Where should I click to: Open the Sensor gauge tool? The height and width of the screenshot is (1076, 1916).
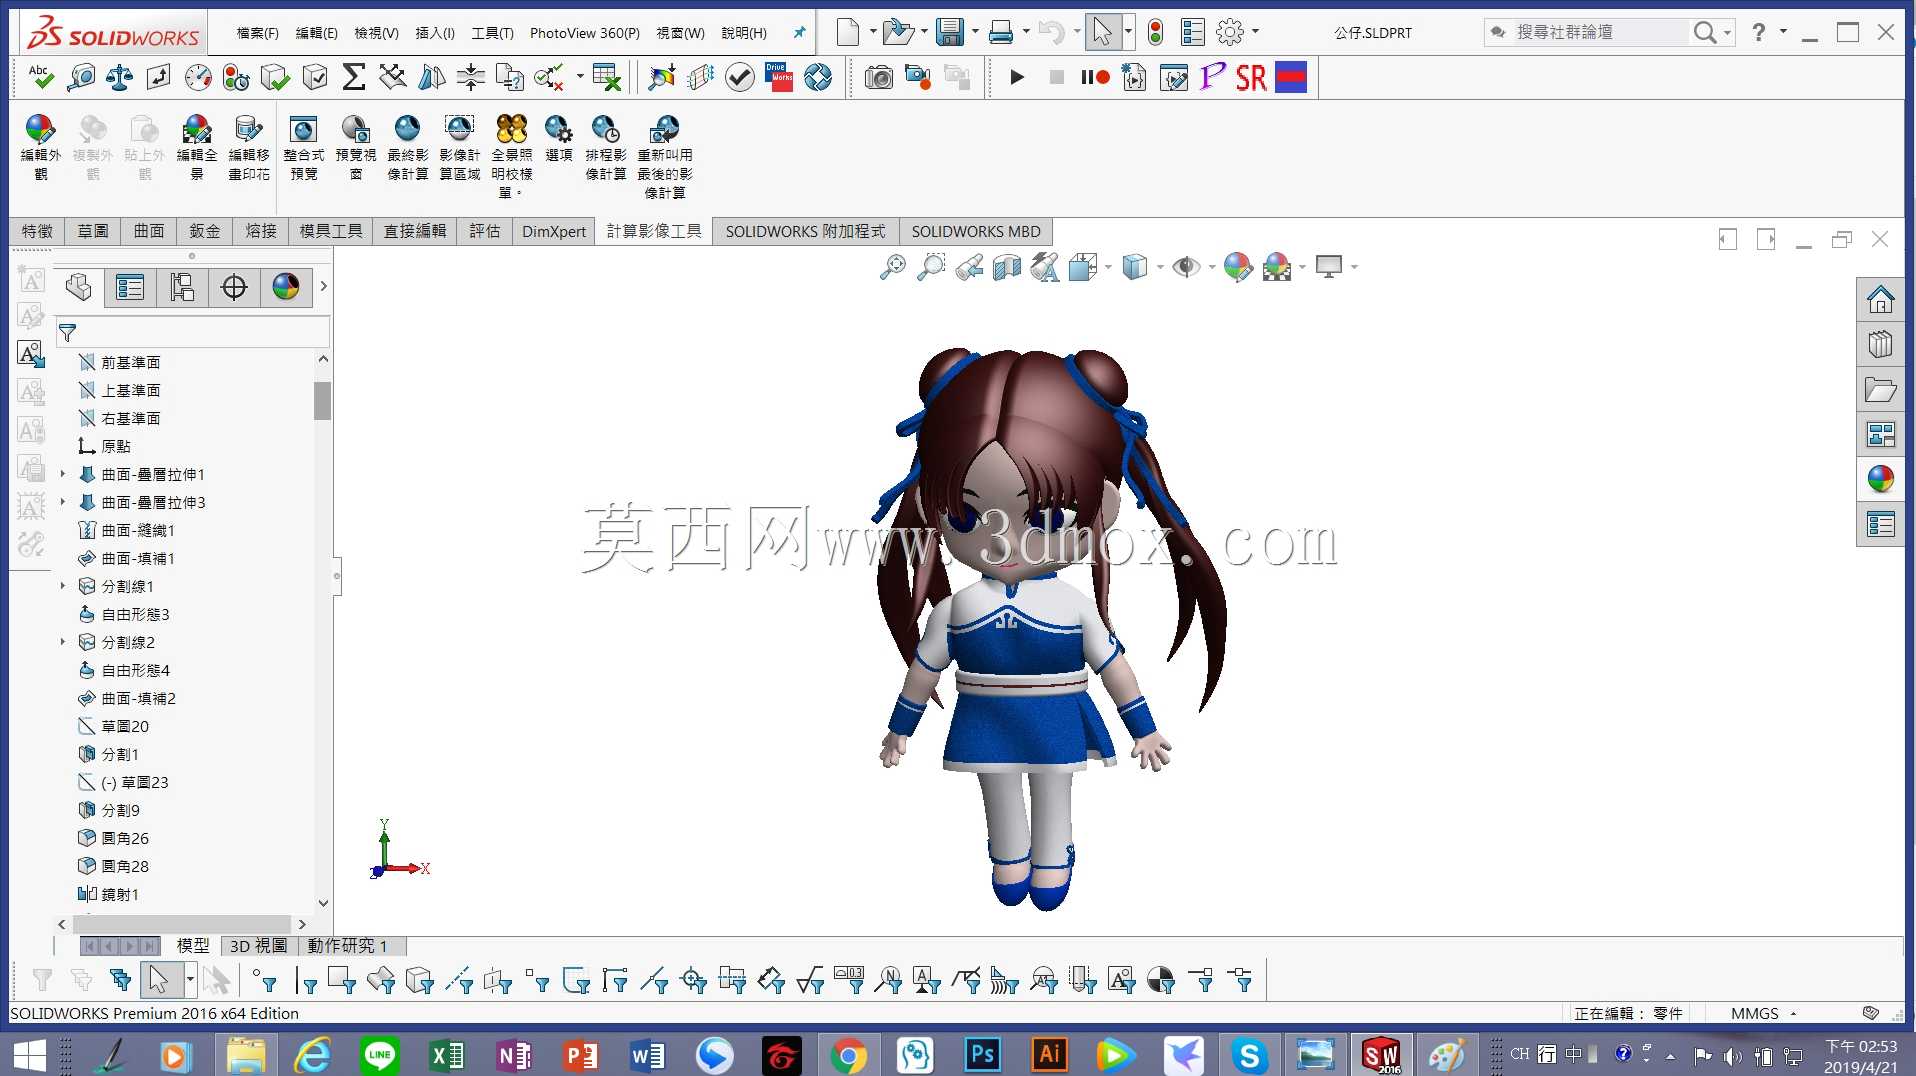[198, 77]
